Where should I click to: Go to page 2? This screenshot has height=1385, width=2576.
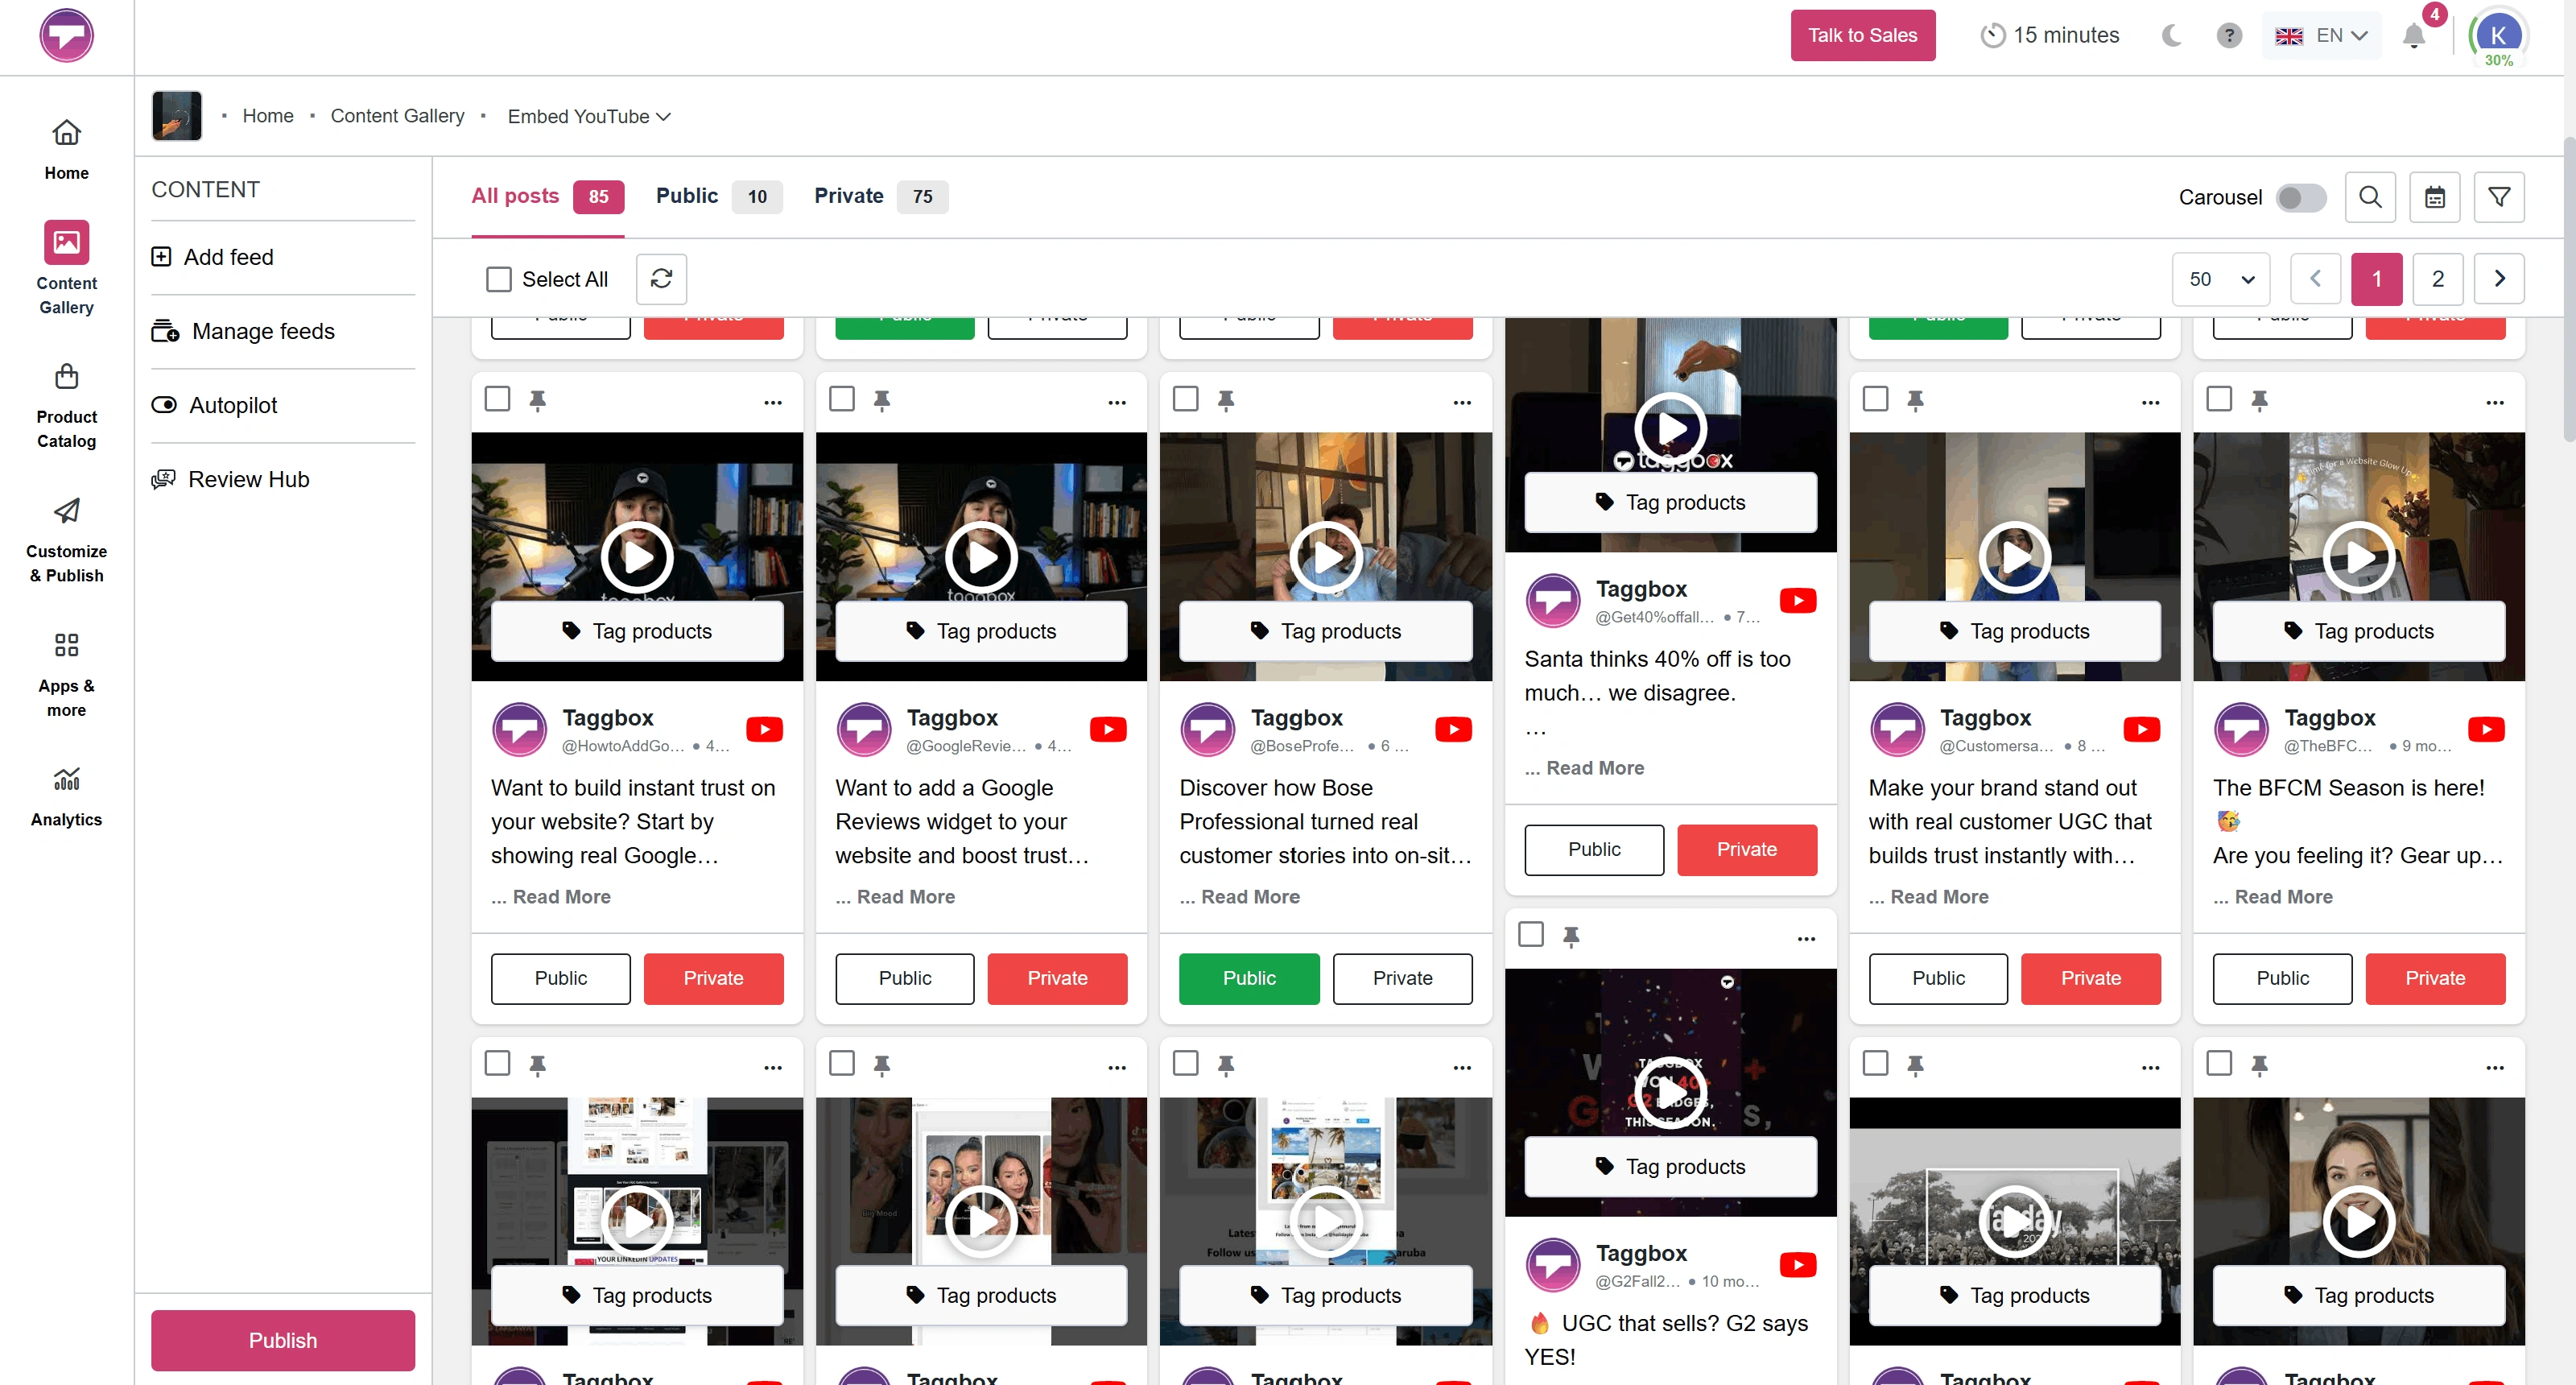[2437, 279]
